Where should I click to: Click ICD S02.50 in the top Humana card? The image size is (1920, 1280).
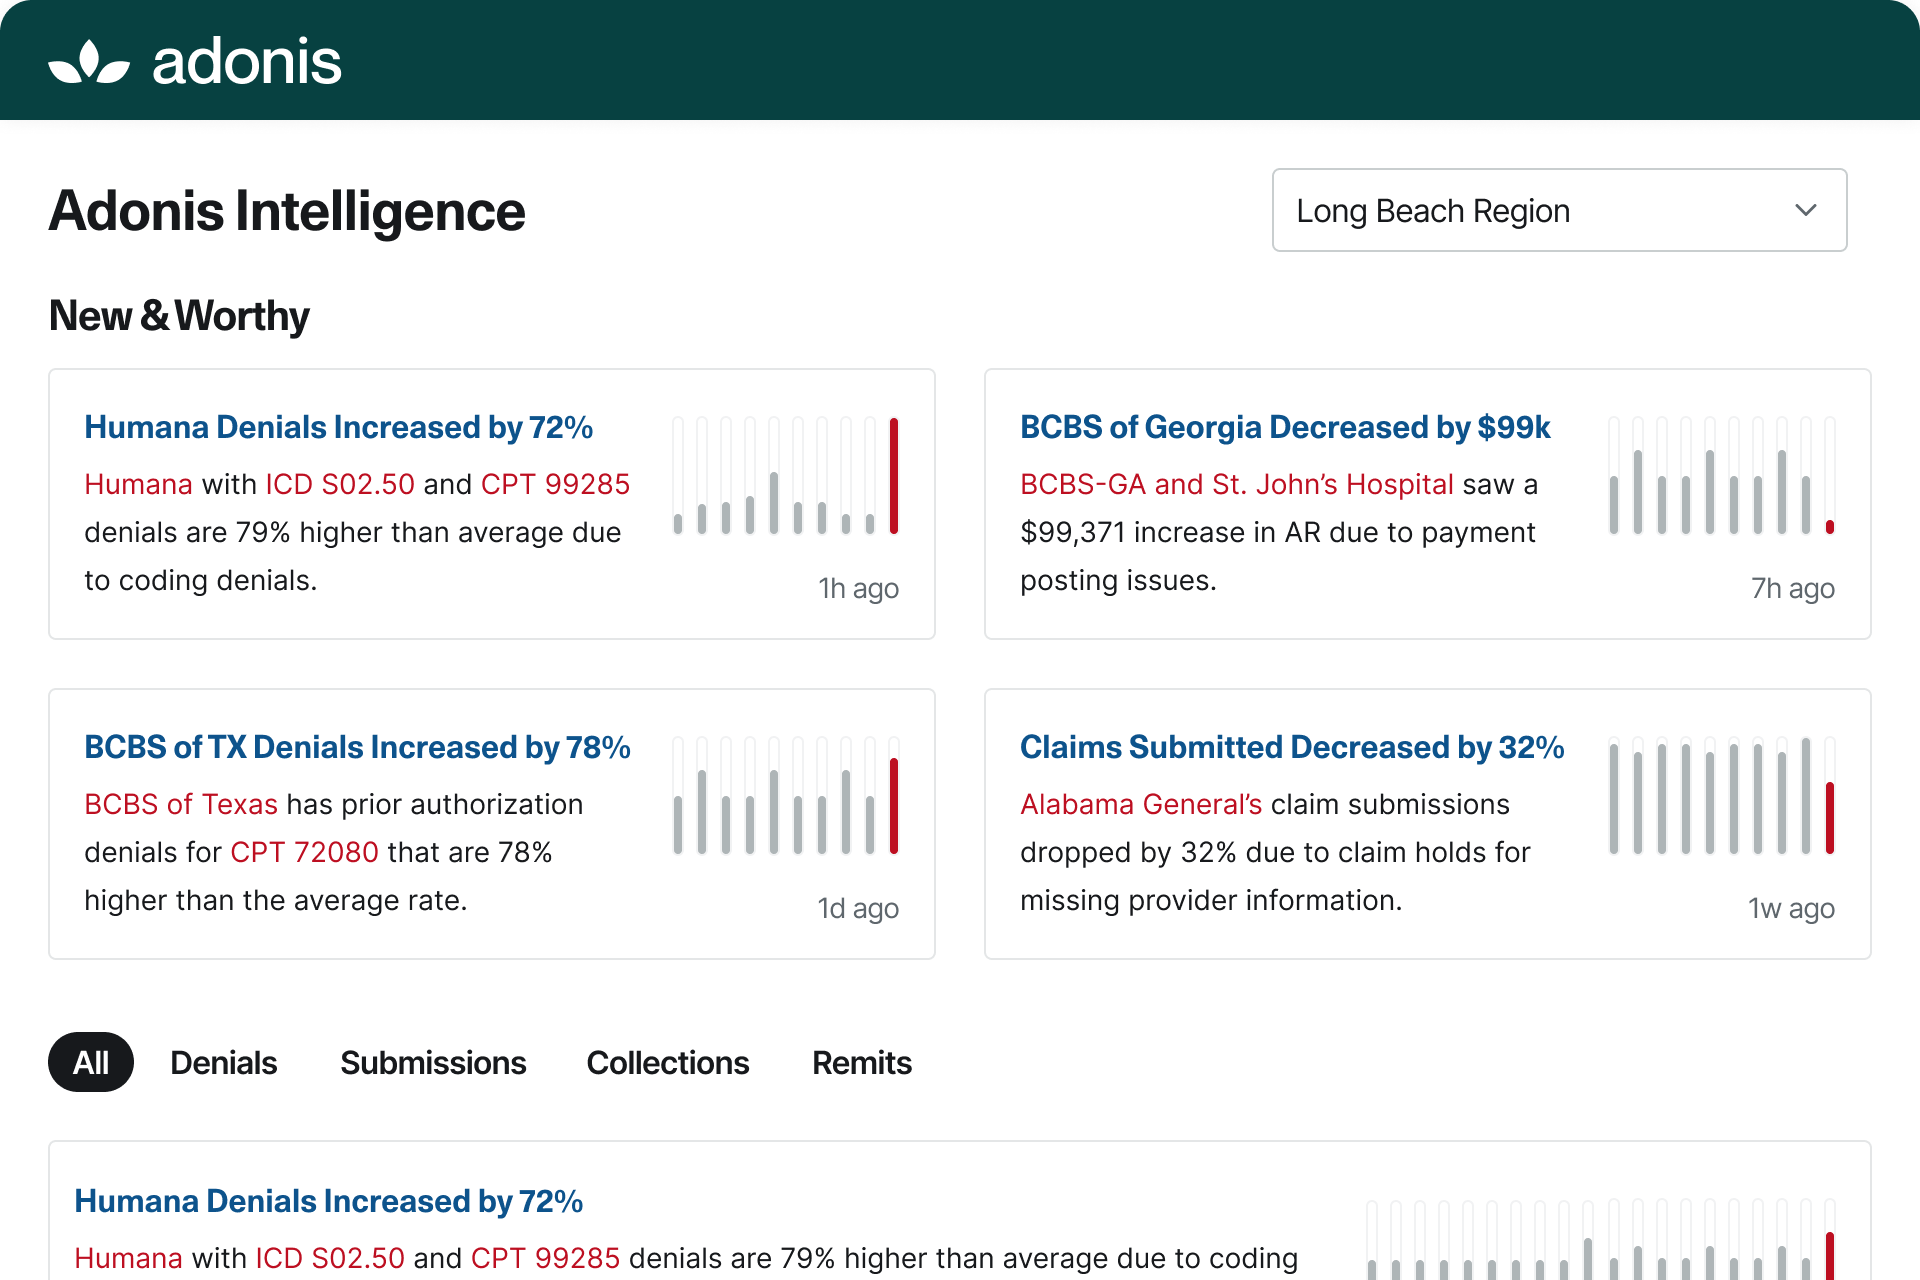pyautogui.click(x=340, y=484)
